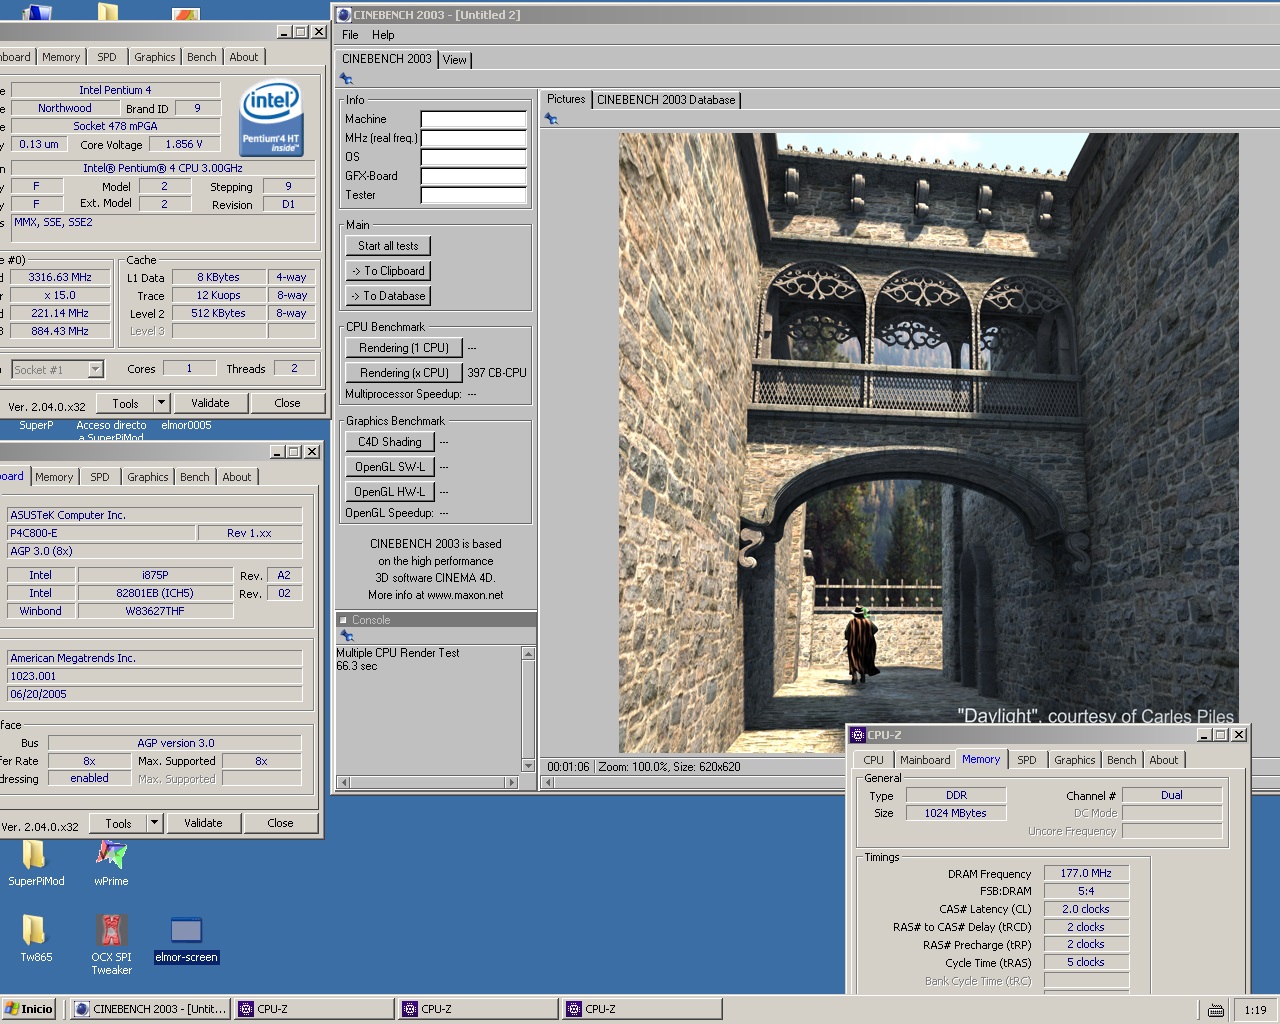This screenshot has width=1280, height=1024.
Task: Open the Socket #1 selection dropdown
Action: point(95,370)
